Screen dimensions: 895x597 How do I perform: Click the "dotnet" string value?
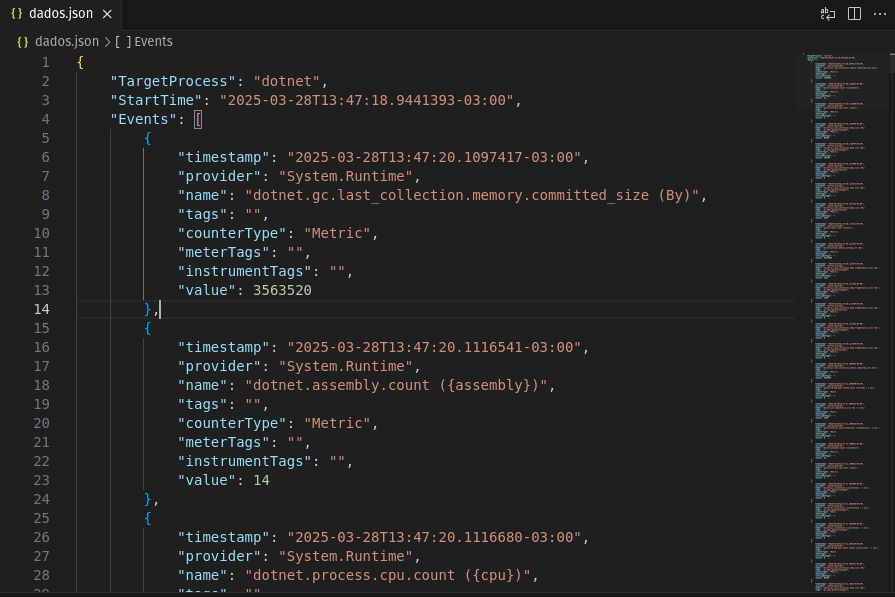click(x=287, y=81)
